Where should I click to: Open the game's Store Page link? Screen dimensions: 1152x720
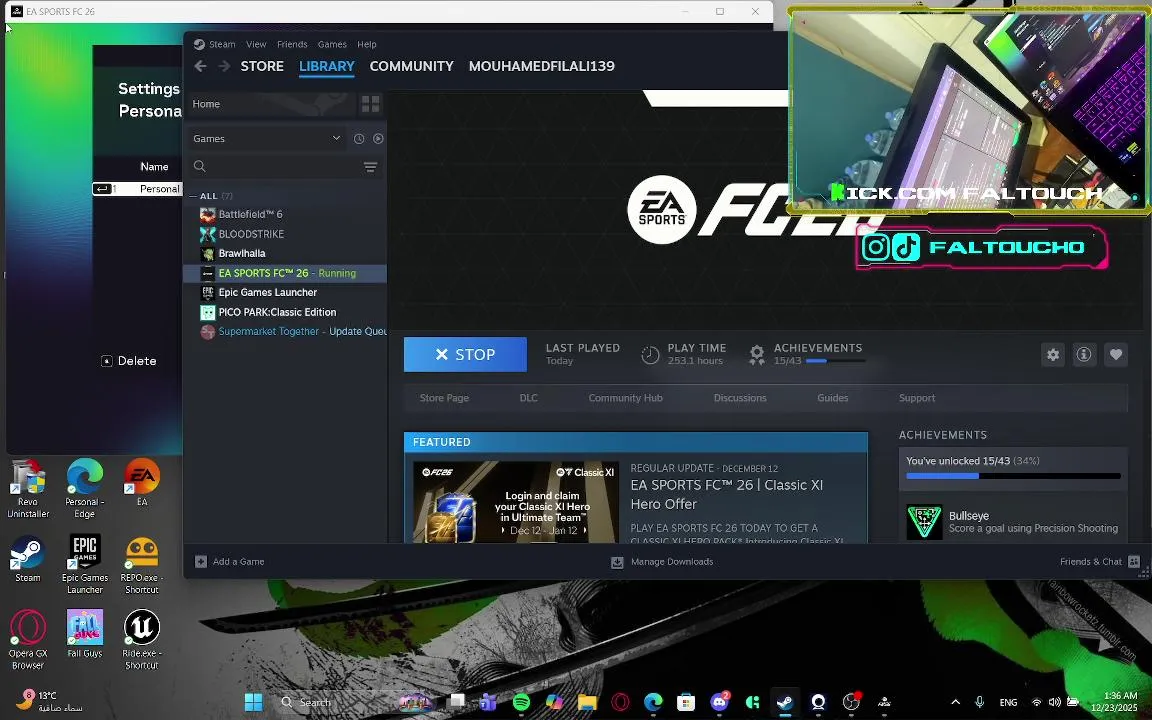[x=444, y=398]
